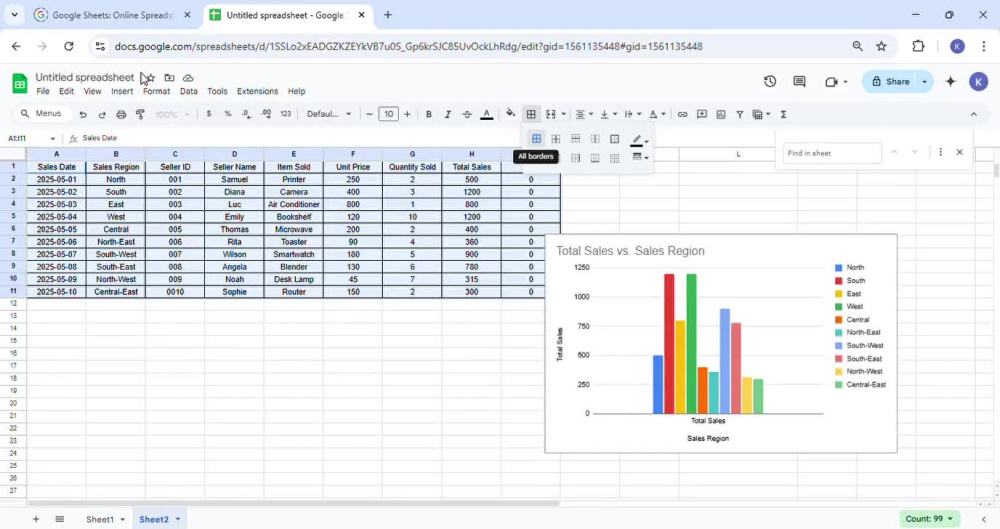Toggle italic formatting

[448, 114]
